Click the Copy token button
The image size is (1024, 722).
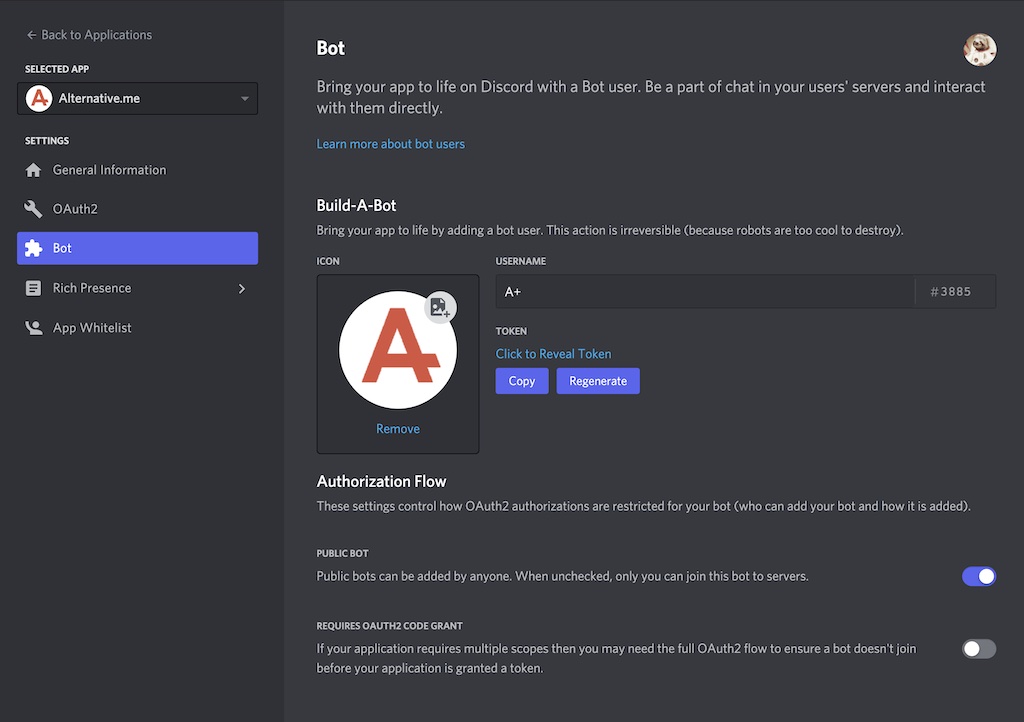pyautogui.click(x=521, y=380)
